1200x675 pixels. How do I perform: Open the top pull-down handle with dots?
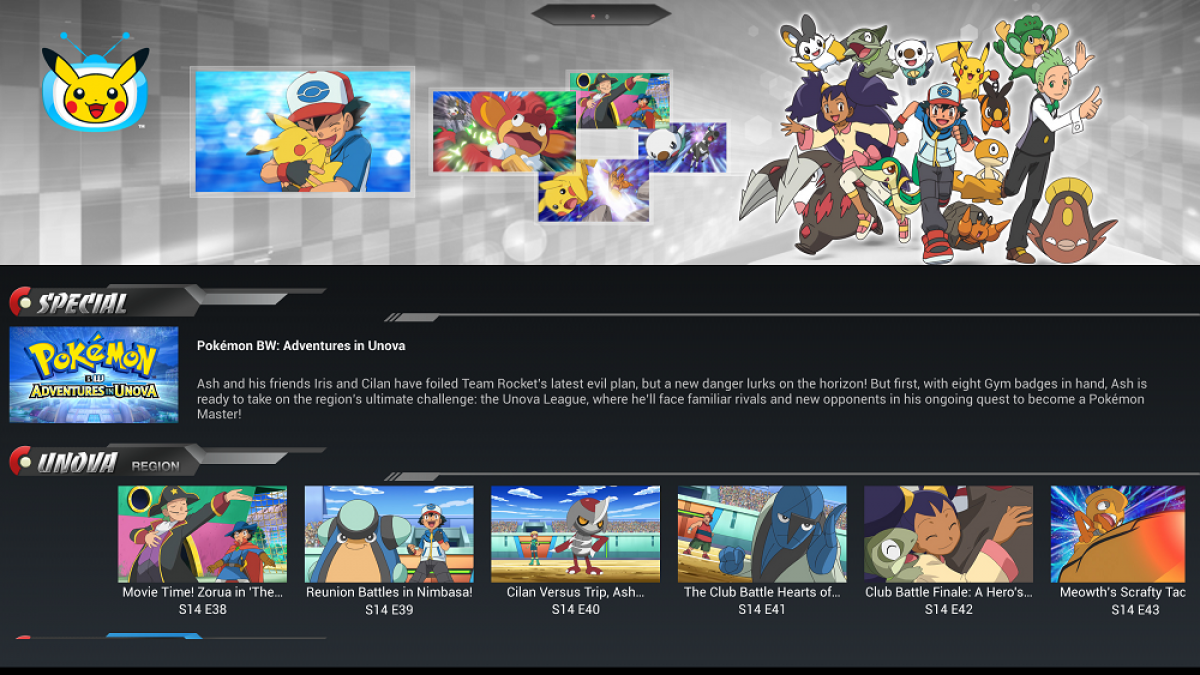(601, 15)
